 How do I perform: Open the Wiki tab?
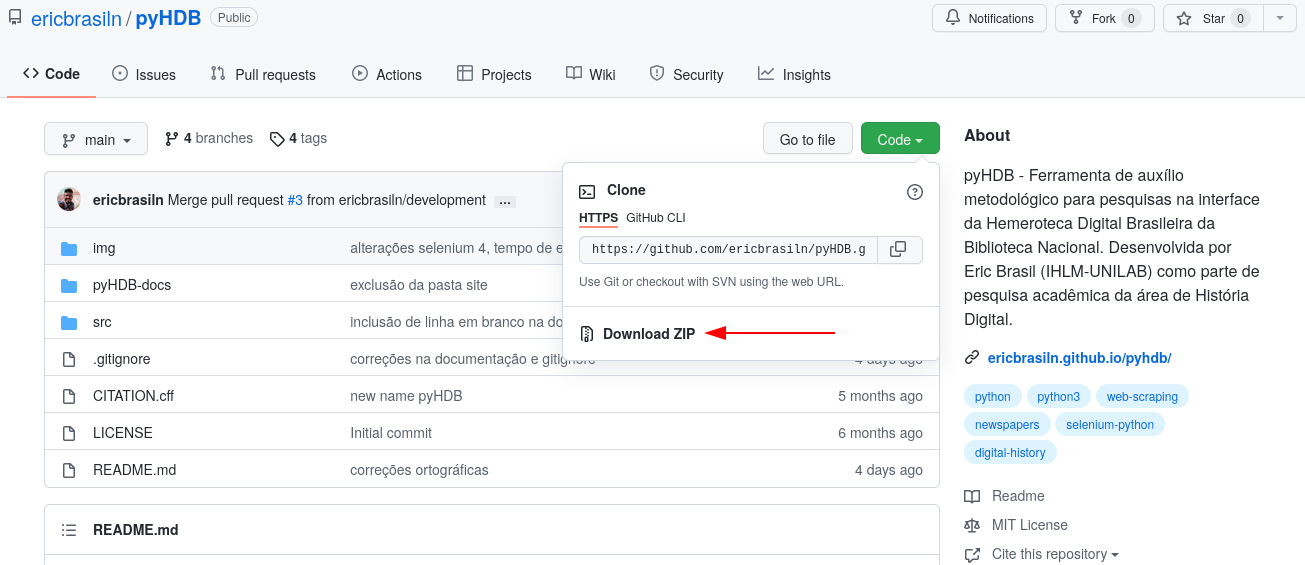(x=591, y=74)
